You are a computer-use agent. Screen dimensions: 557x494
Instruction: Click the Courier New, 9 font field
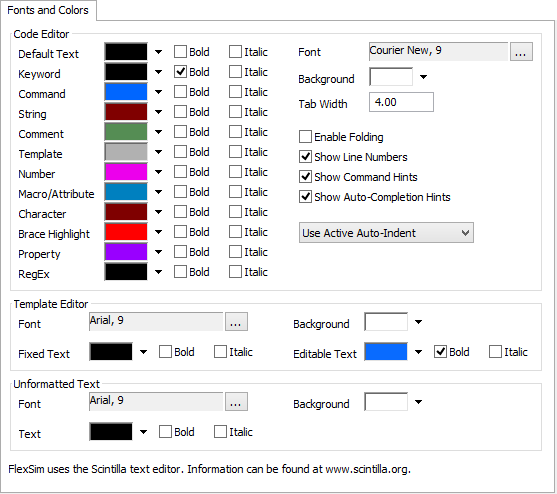[439, 52]
